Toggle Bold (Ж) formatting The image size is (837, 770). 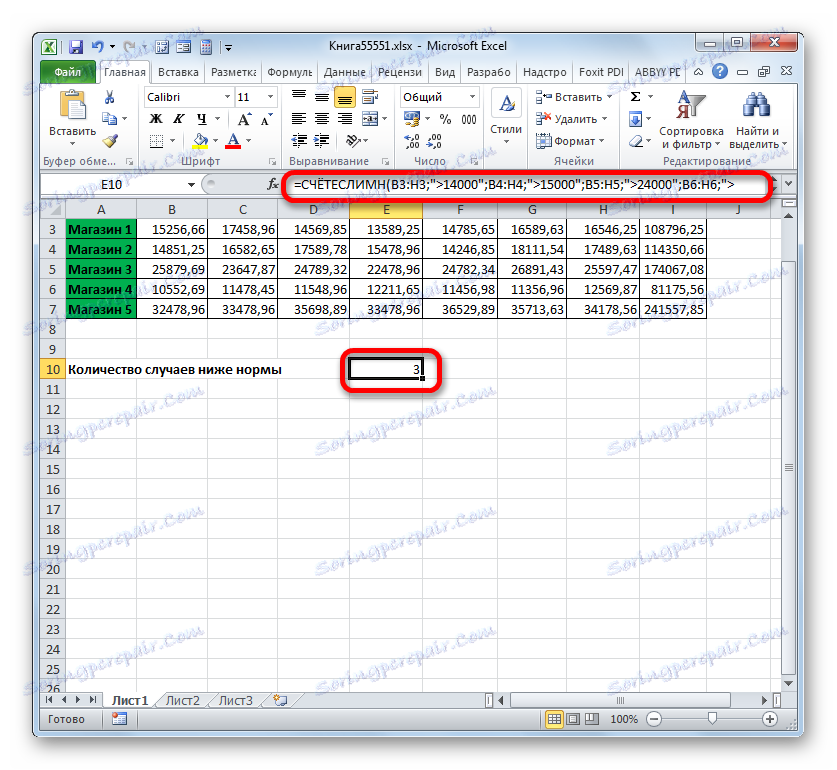(155, 119)
